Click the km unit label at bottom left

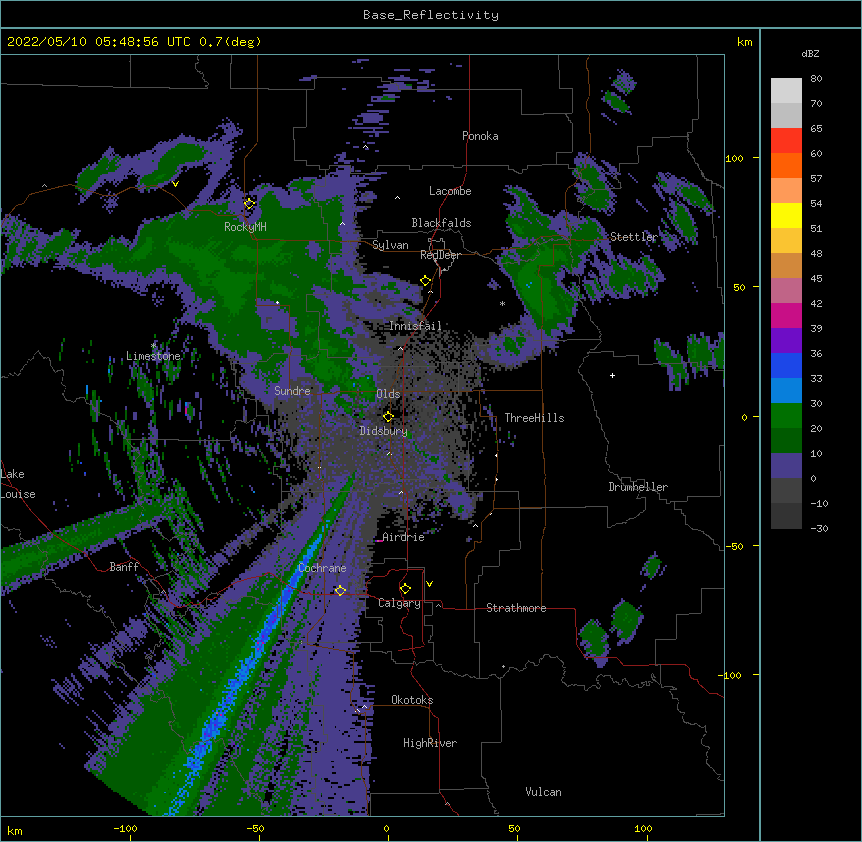(x=15, y=831)
